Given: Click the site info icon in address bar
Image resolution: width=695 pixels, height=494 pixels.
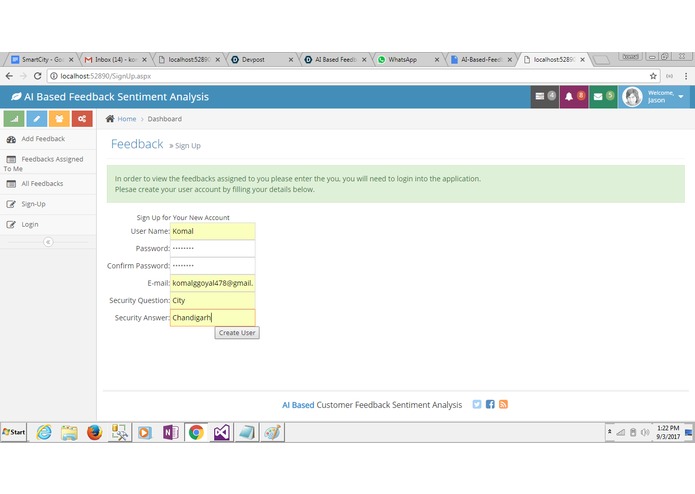Looking at the screenshot, I should pyautogui.click(x=54, y=76).
